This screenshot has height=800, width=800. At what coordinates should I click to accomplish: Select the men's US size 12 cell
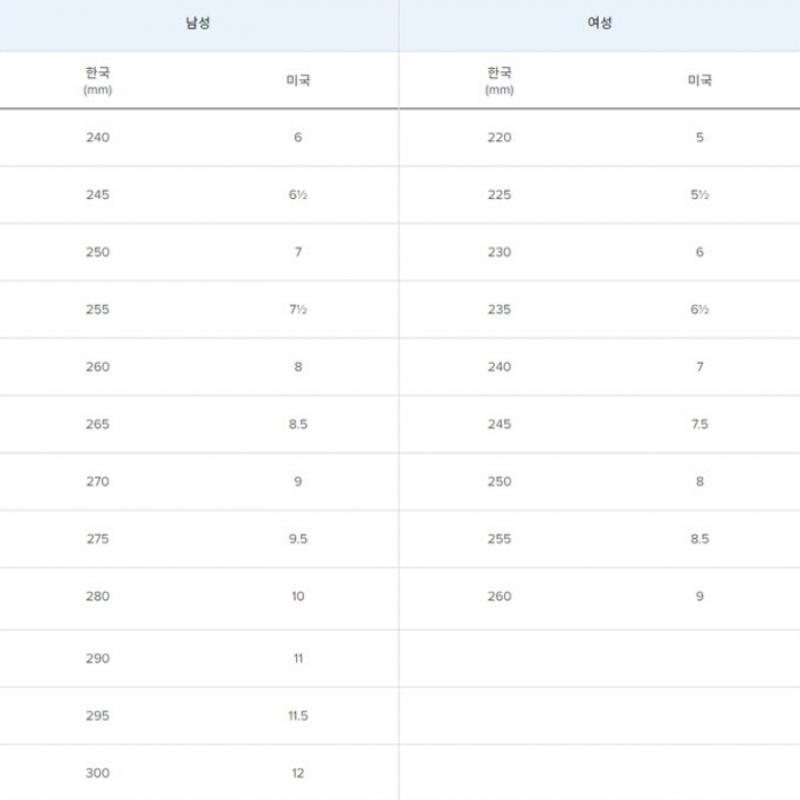pyautogui.click(x=298, y=773)
